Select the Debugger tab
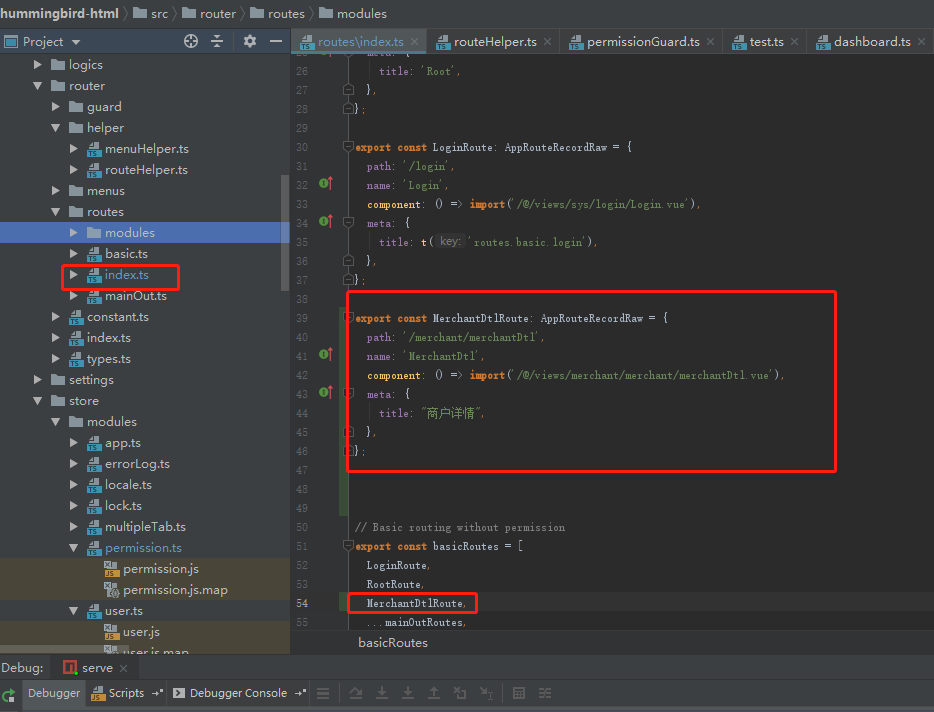The width and height of the screenshot is (934, 712). click(x=54, y=693)
